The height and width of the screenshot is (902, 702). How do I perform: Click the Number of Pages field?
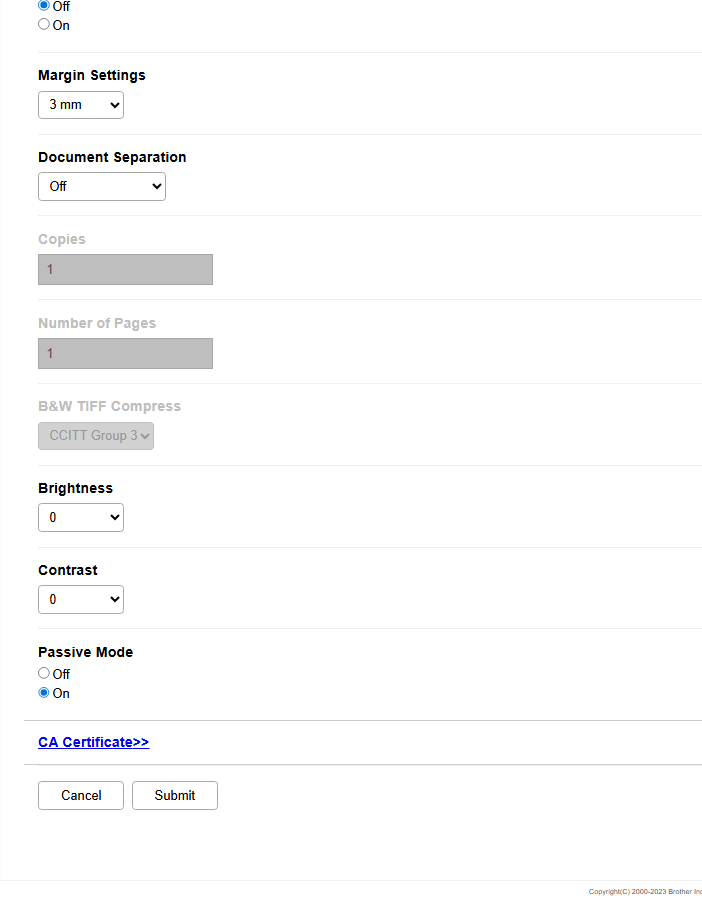[x=125, y=353]
